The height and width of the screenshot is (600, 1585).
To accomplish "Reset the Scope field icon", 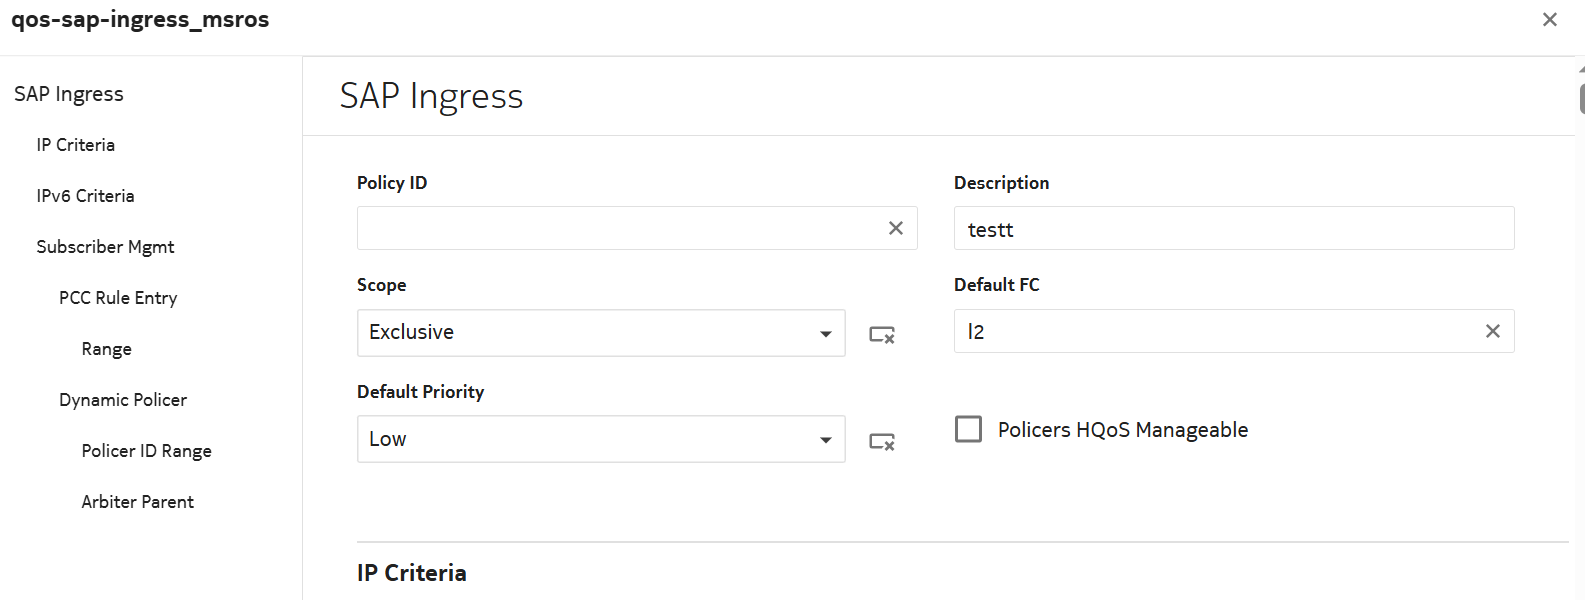I will 882,334.
